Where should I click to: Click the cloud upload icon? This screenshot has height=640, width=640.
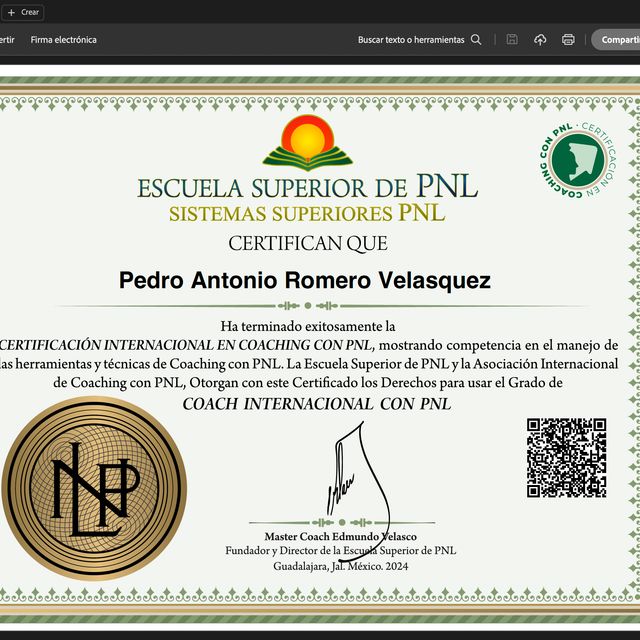click(540, 40)
